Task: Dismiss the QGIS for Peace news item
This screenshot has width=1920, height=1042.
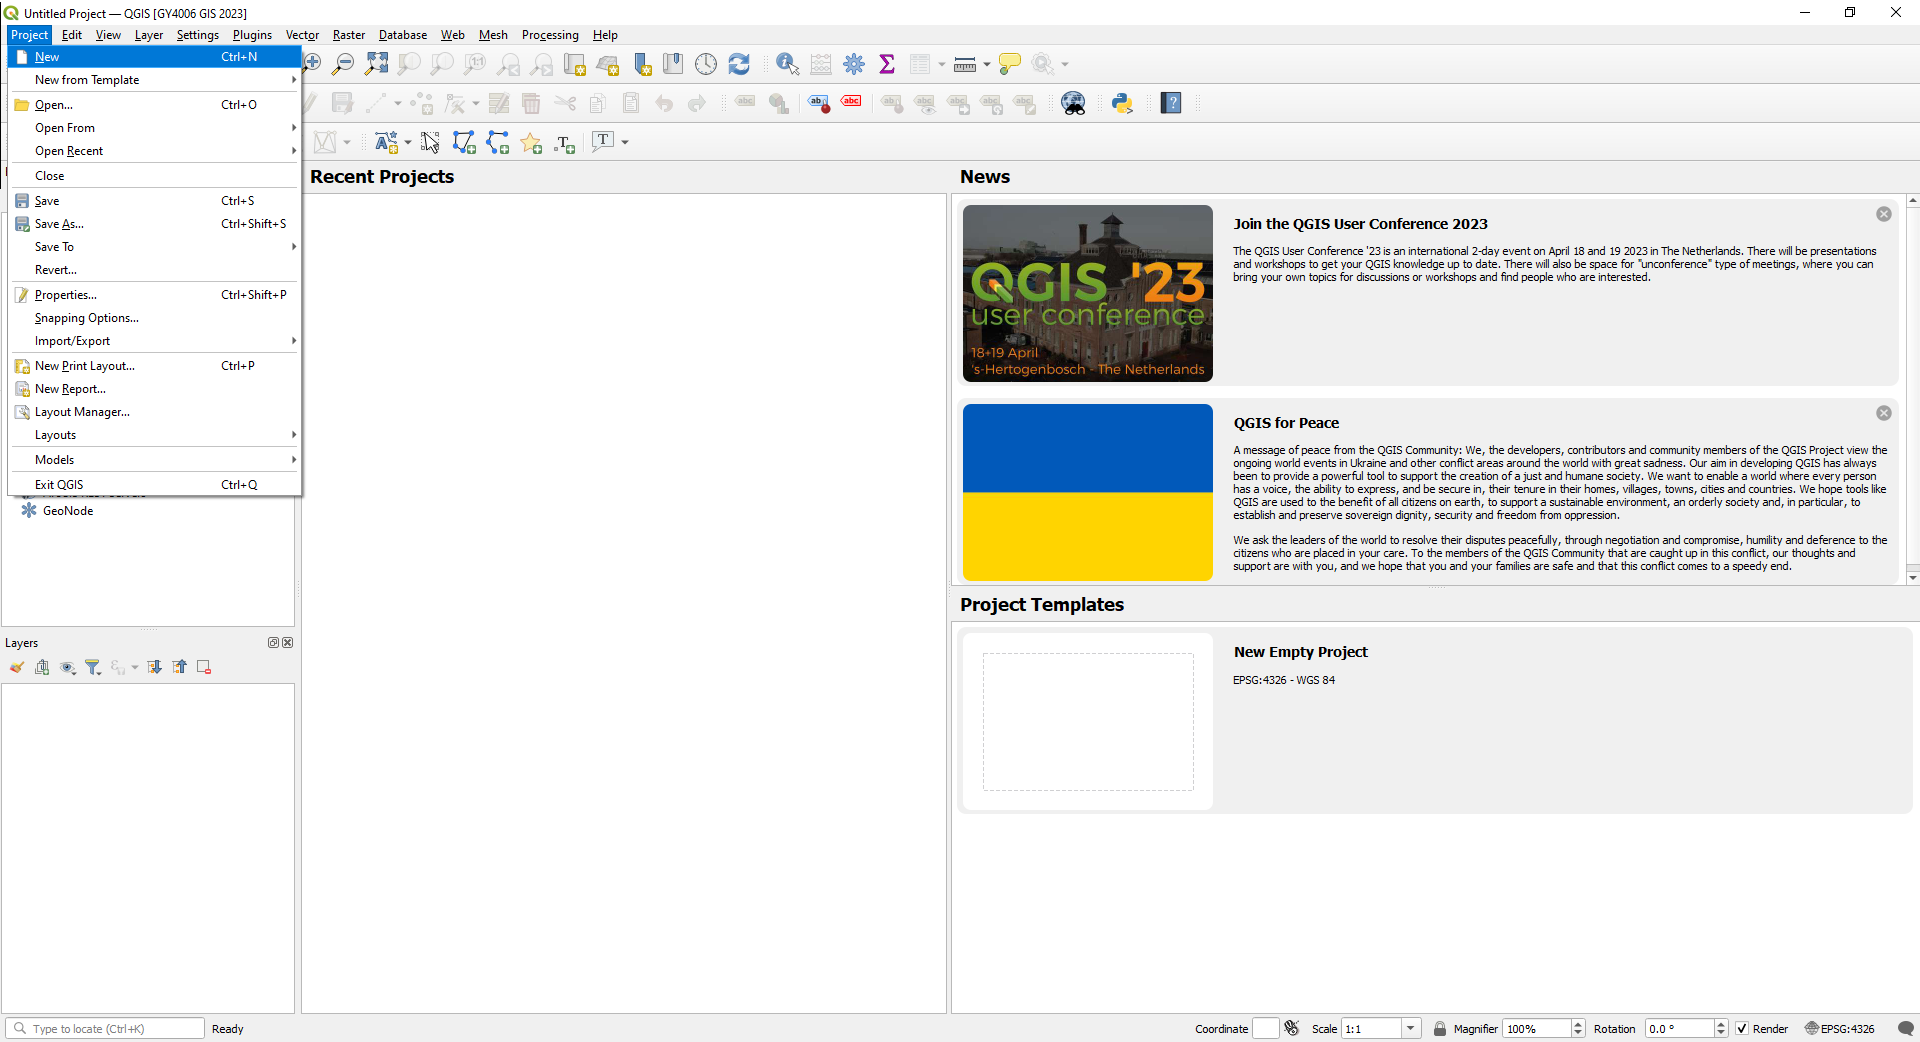Action: pos(1884,412)
